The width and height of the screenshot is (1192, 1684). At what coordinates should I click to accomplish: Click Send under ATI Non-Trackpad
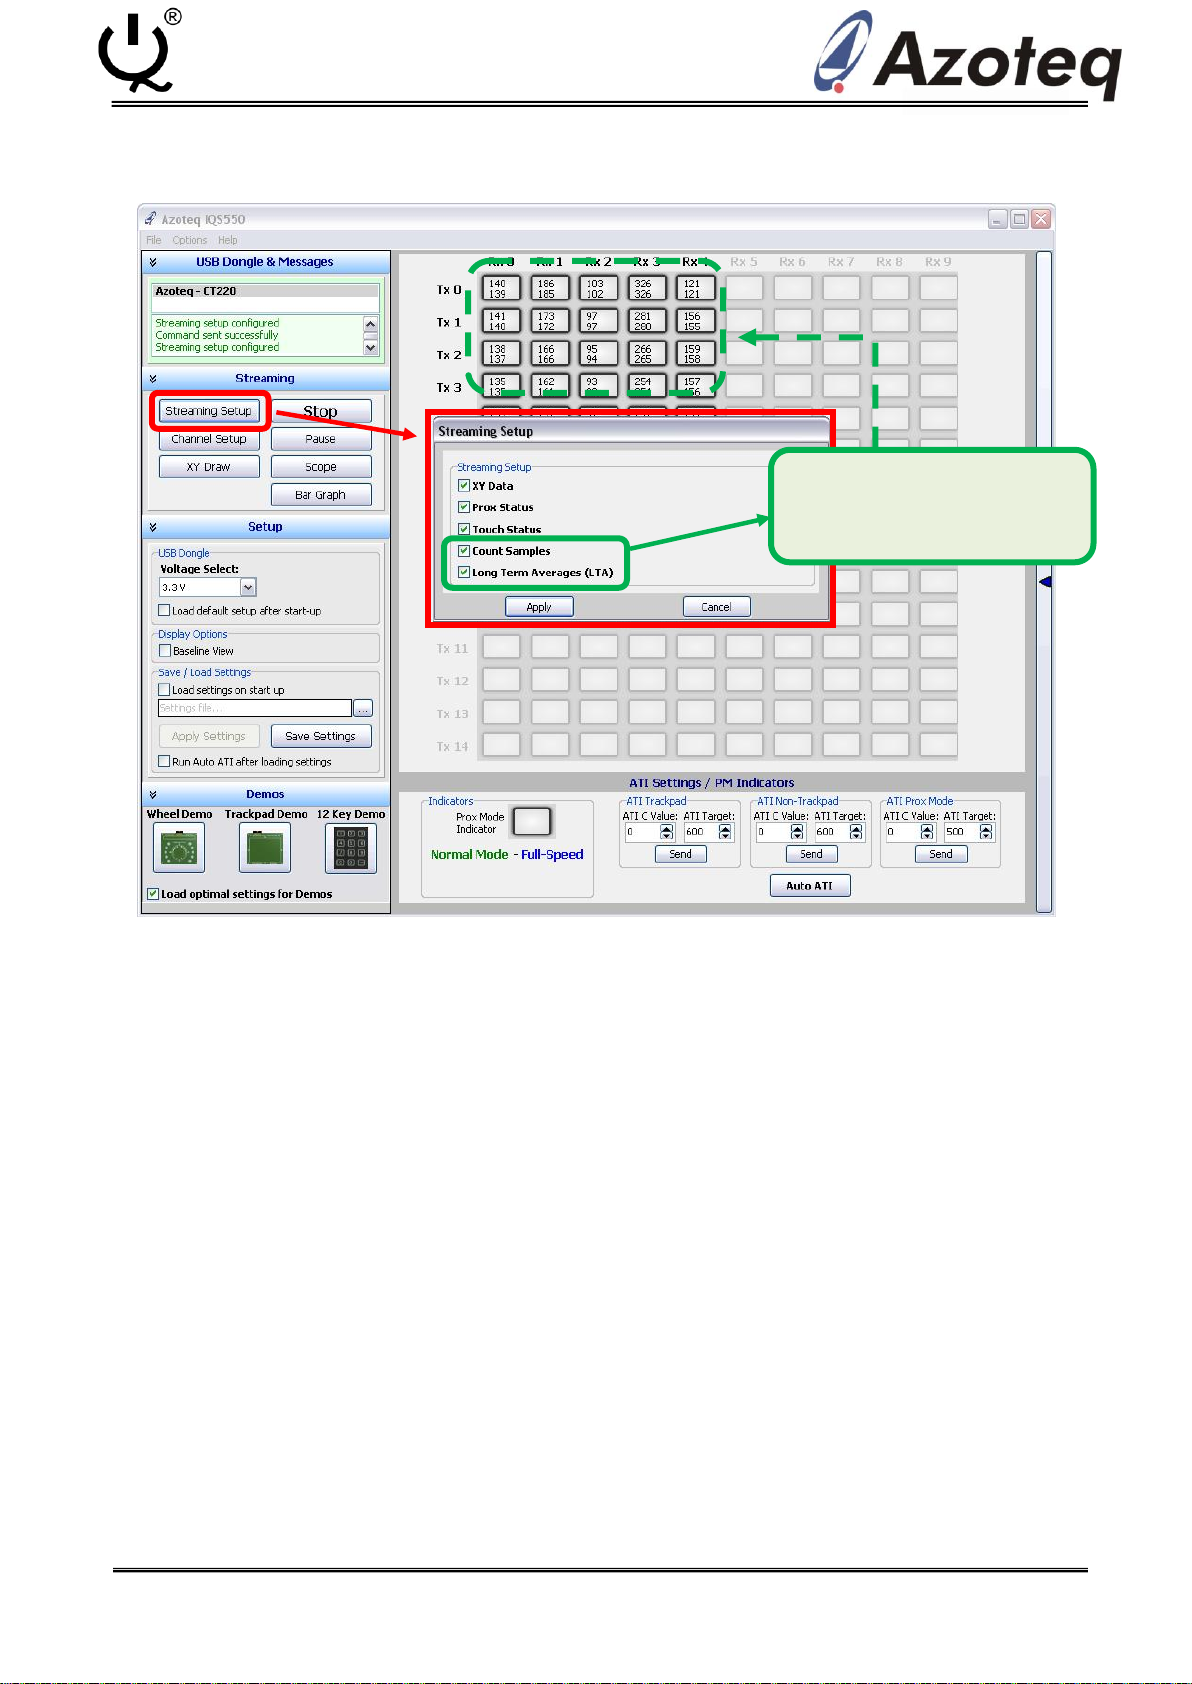pos(812,854)
